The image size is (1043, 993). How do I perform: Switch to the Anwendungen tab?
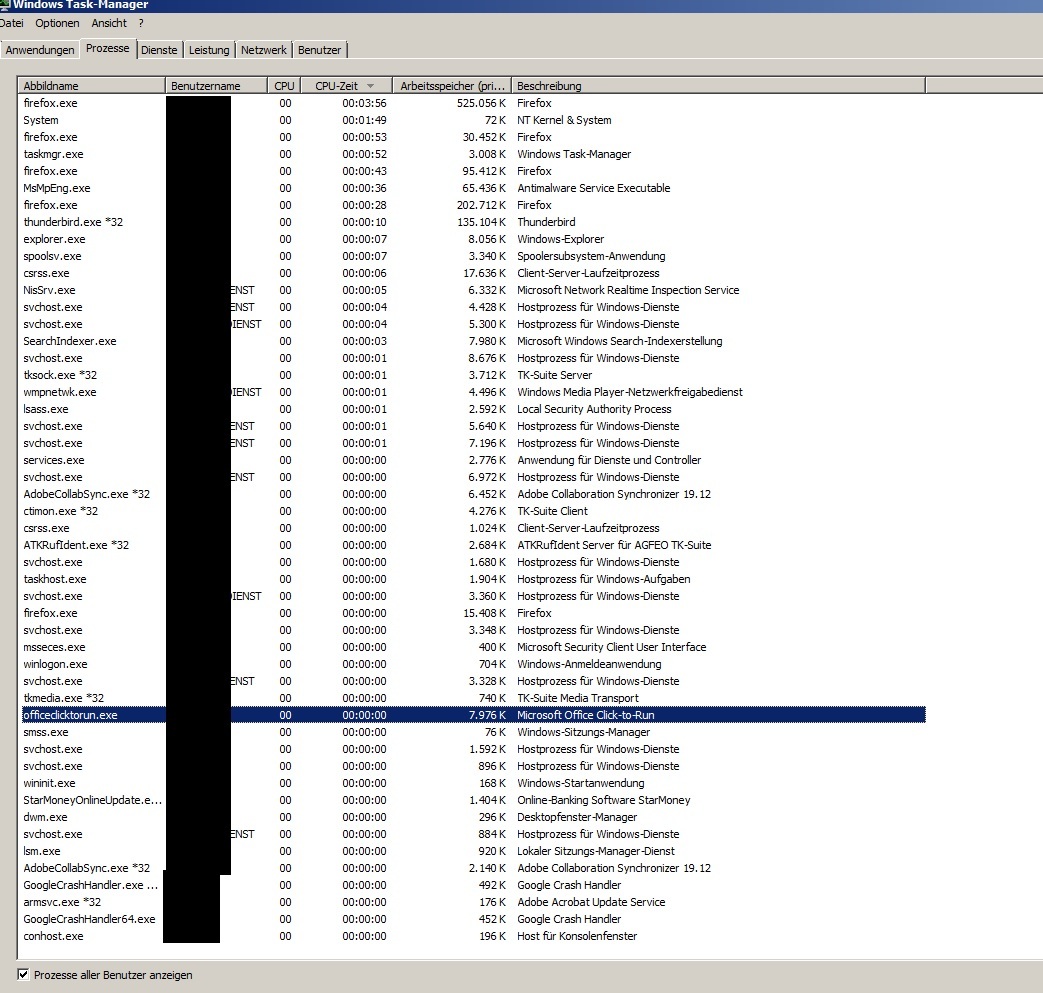coord(40,50)
